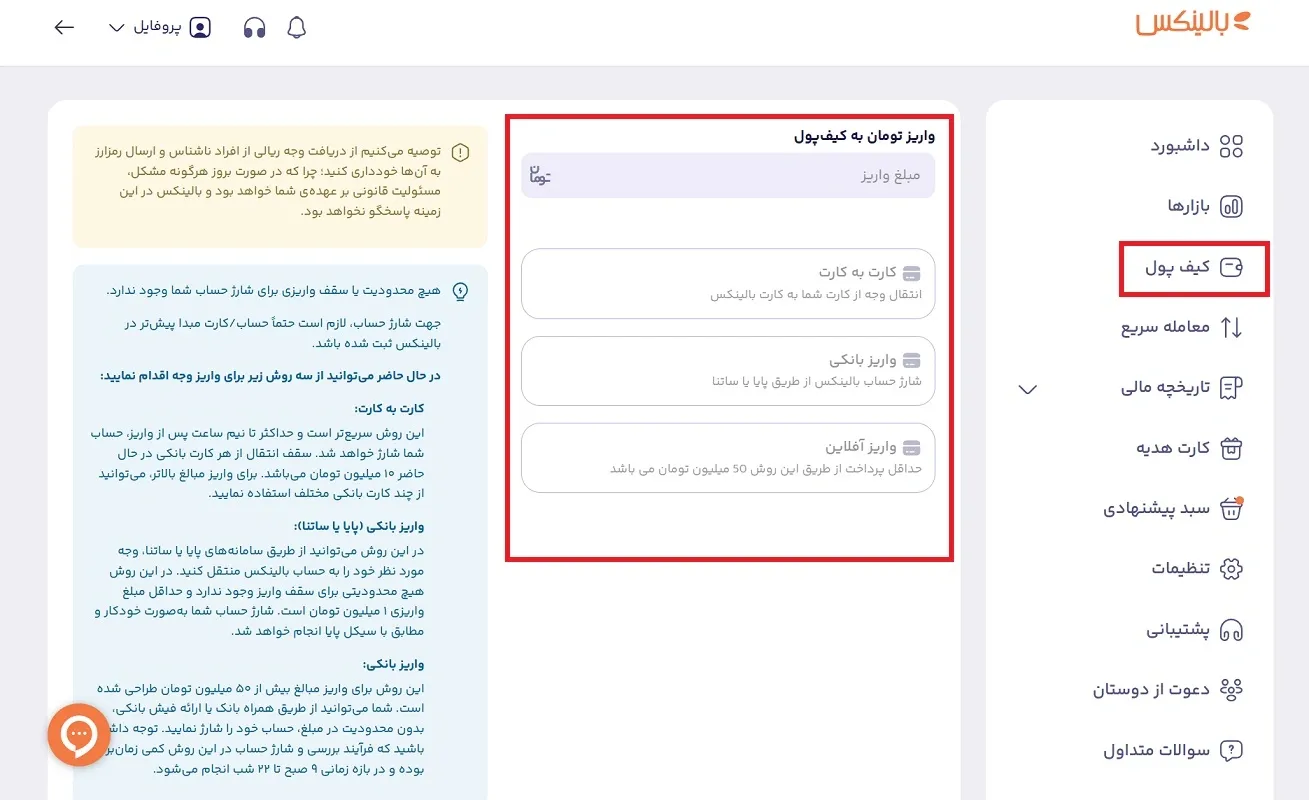Click the warning exclamation icon in yellow notice
Screen dimensions: 1309x800
coord(460,153)
